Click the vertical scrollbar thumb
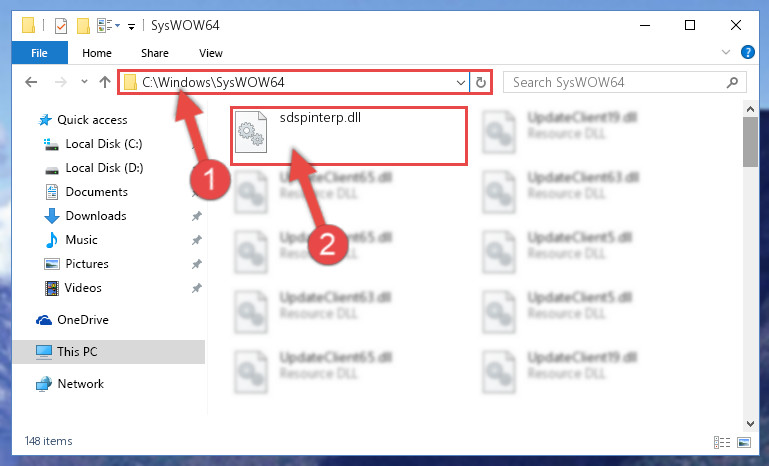This screenshot has height=466, width=769. coord(750,142)
